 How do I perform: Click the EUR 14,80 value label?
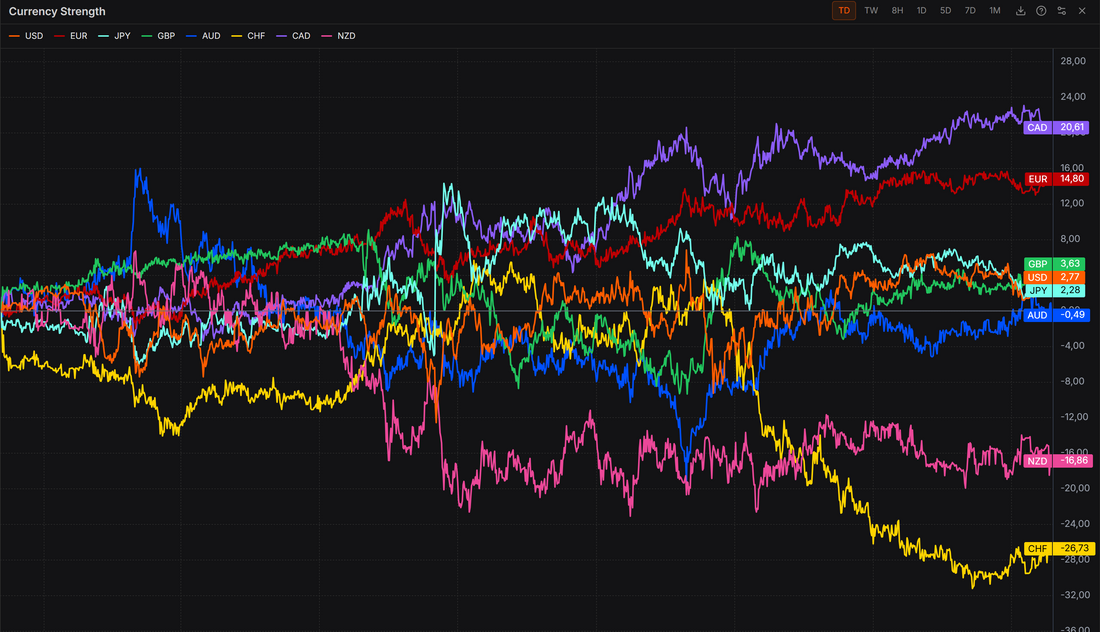1057,179
